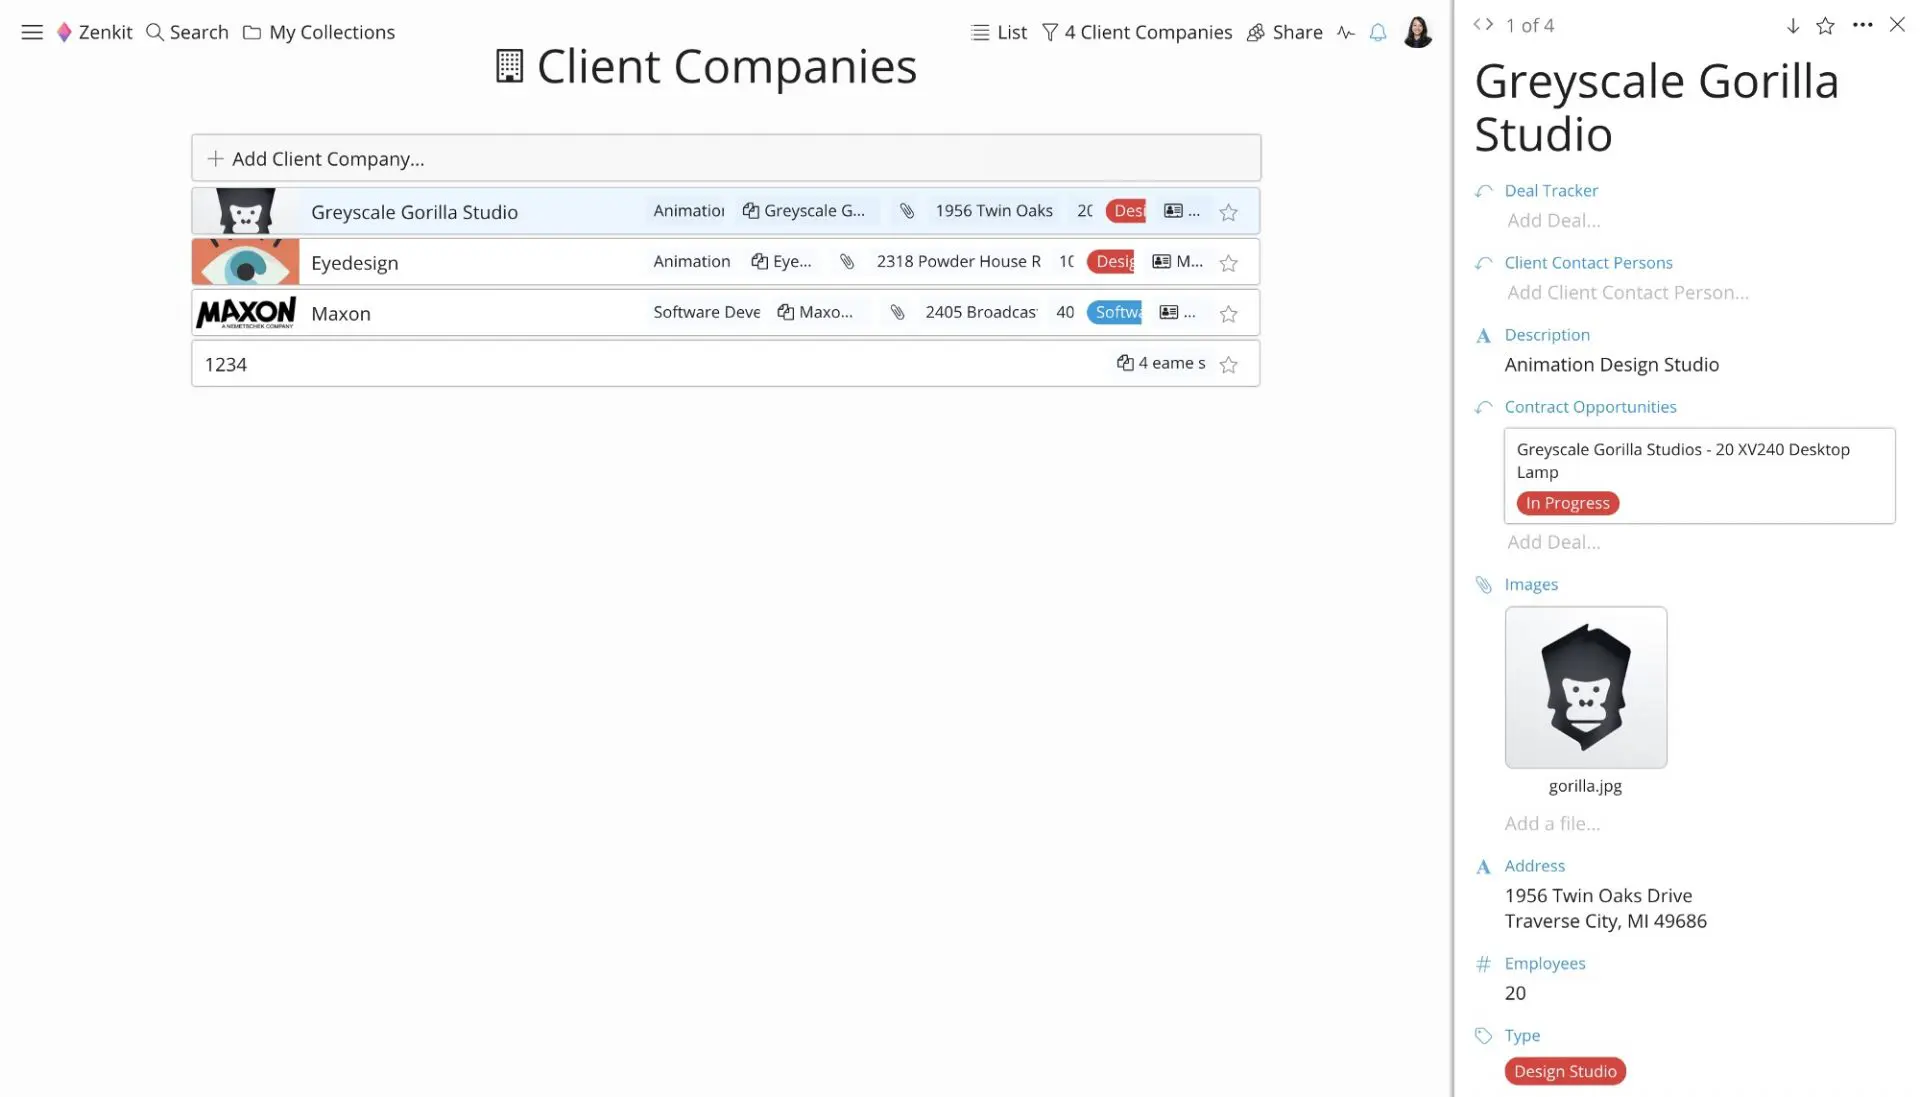
Task: Open the 4 eame s linked items
Action: coord(1161,363)
